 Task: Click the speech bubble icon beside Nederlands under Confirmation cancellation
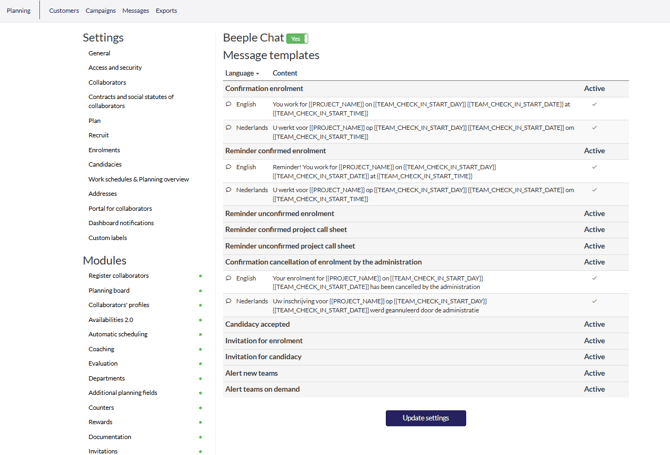(x=229, y=301)
